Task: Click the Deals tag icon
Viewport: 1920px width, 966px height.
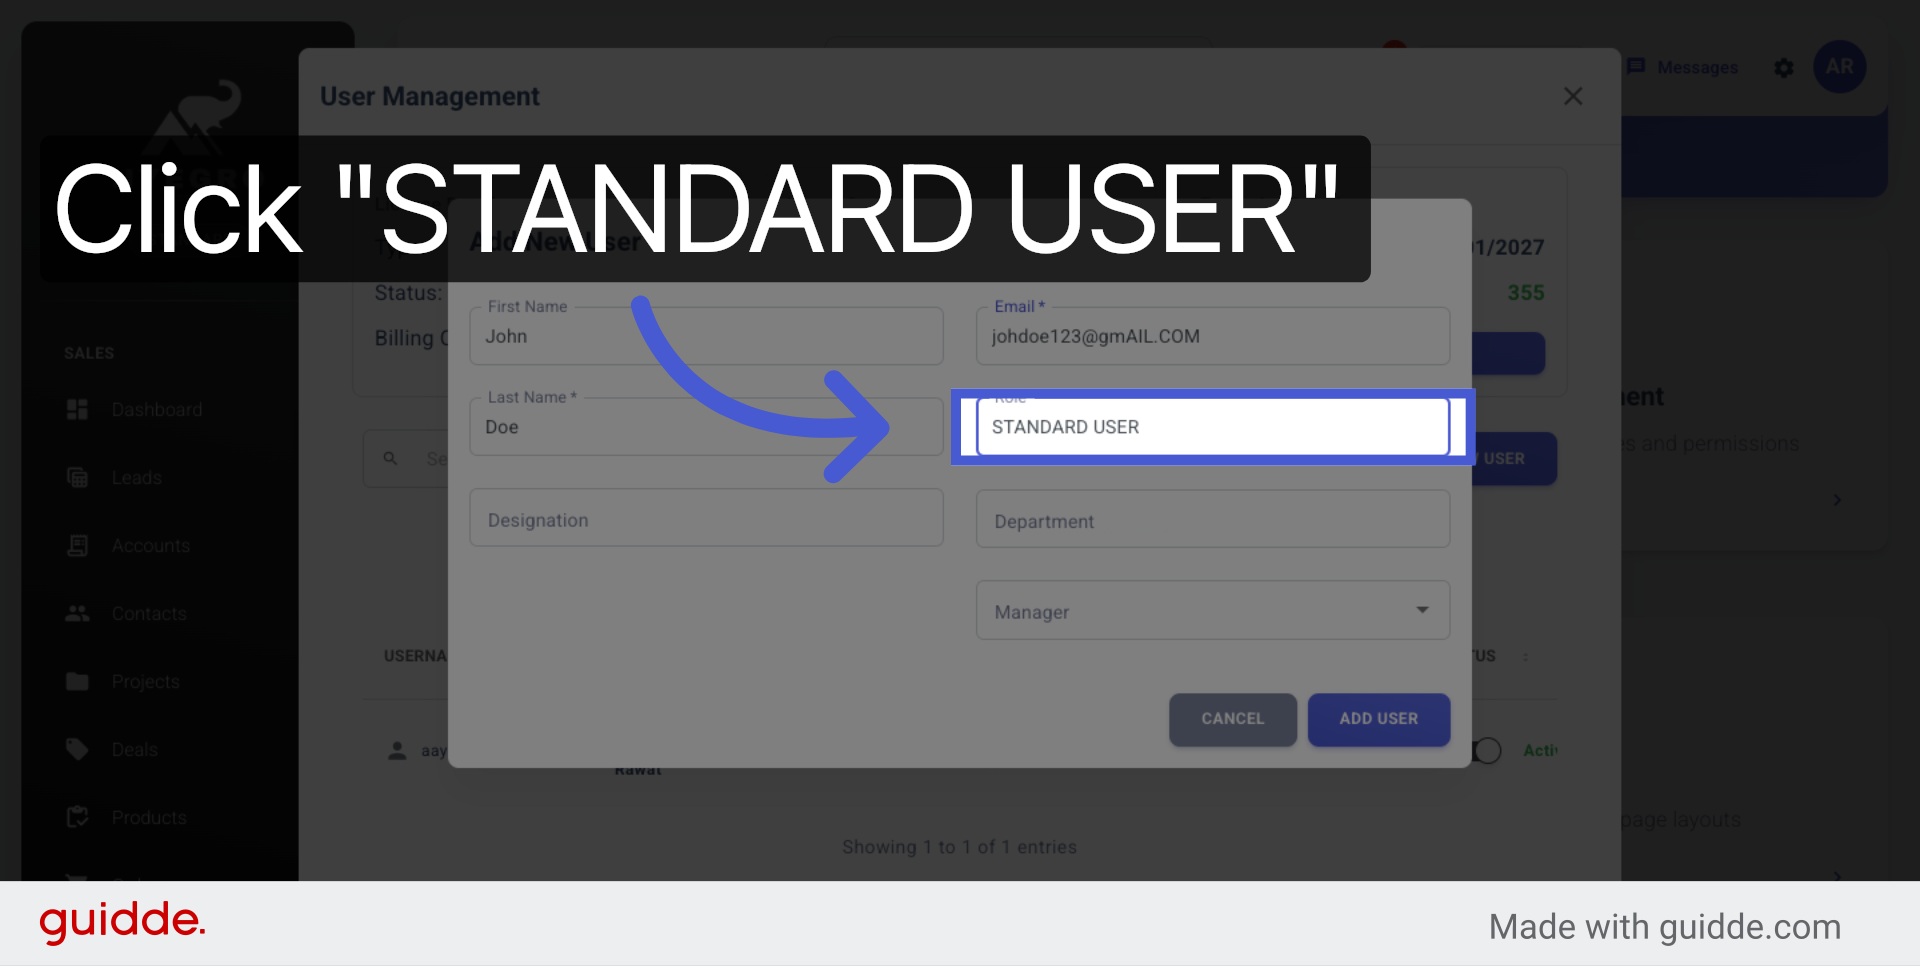Action: [77, 749]
